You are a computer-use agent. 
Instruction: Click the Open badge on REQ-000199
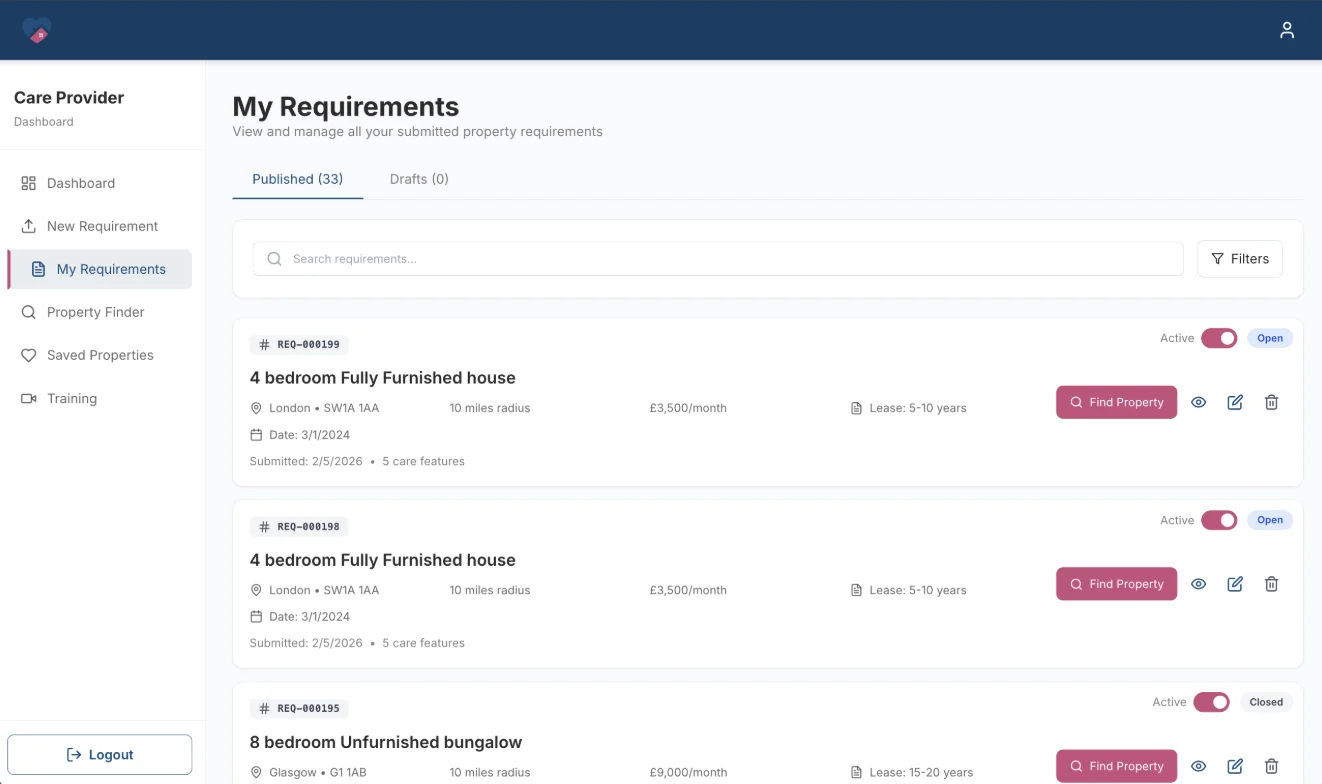click(1270, 338)
